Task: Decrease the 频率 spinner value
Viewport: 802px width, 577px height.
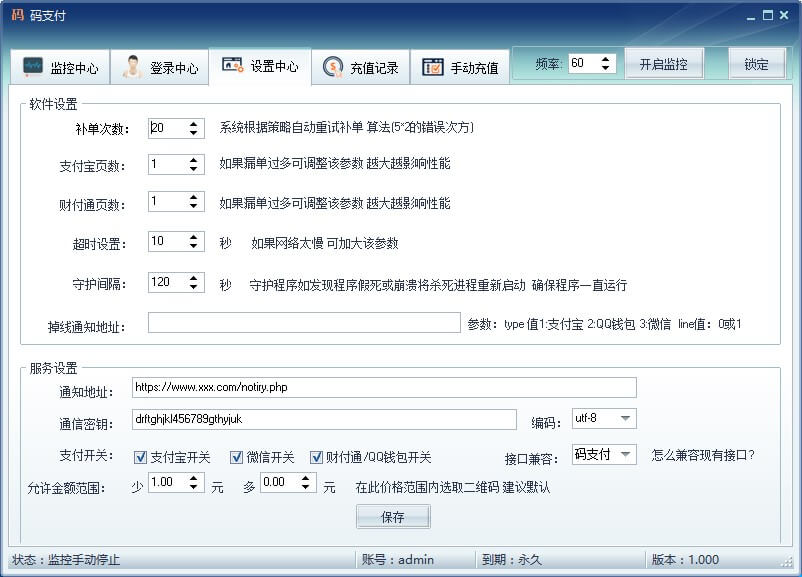Action: [x=607, y=68]
